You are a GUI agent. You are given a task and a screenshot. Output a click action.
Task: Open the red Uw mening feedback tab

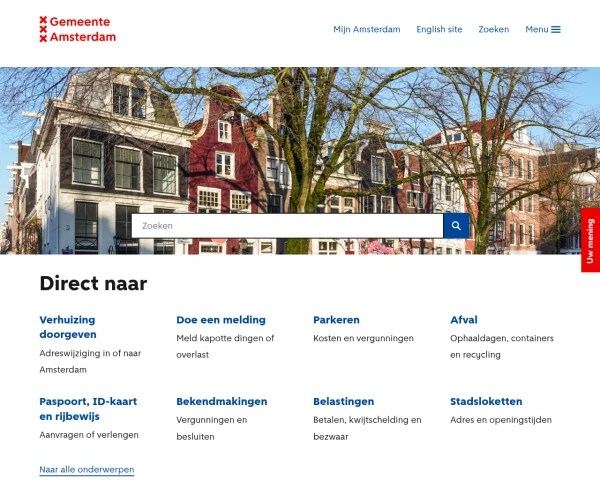(x=590, y=240)
